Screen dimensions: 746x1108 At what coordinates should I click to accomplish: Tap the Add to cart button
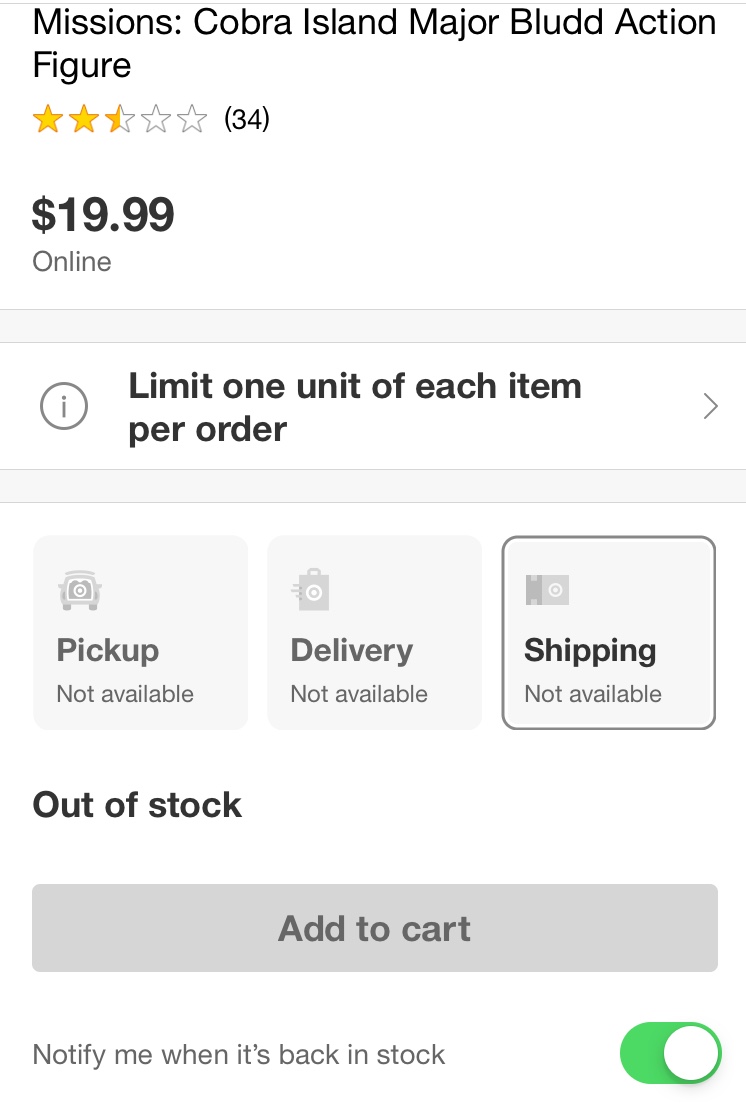[374, 928]
